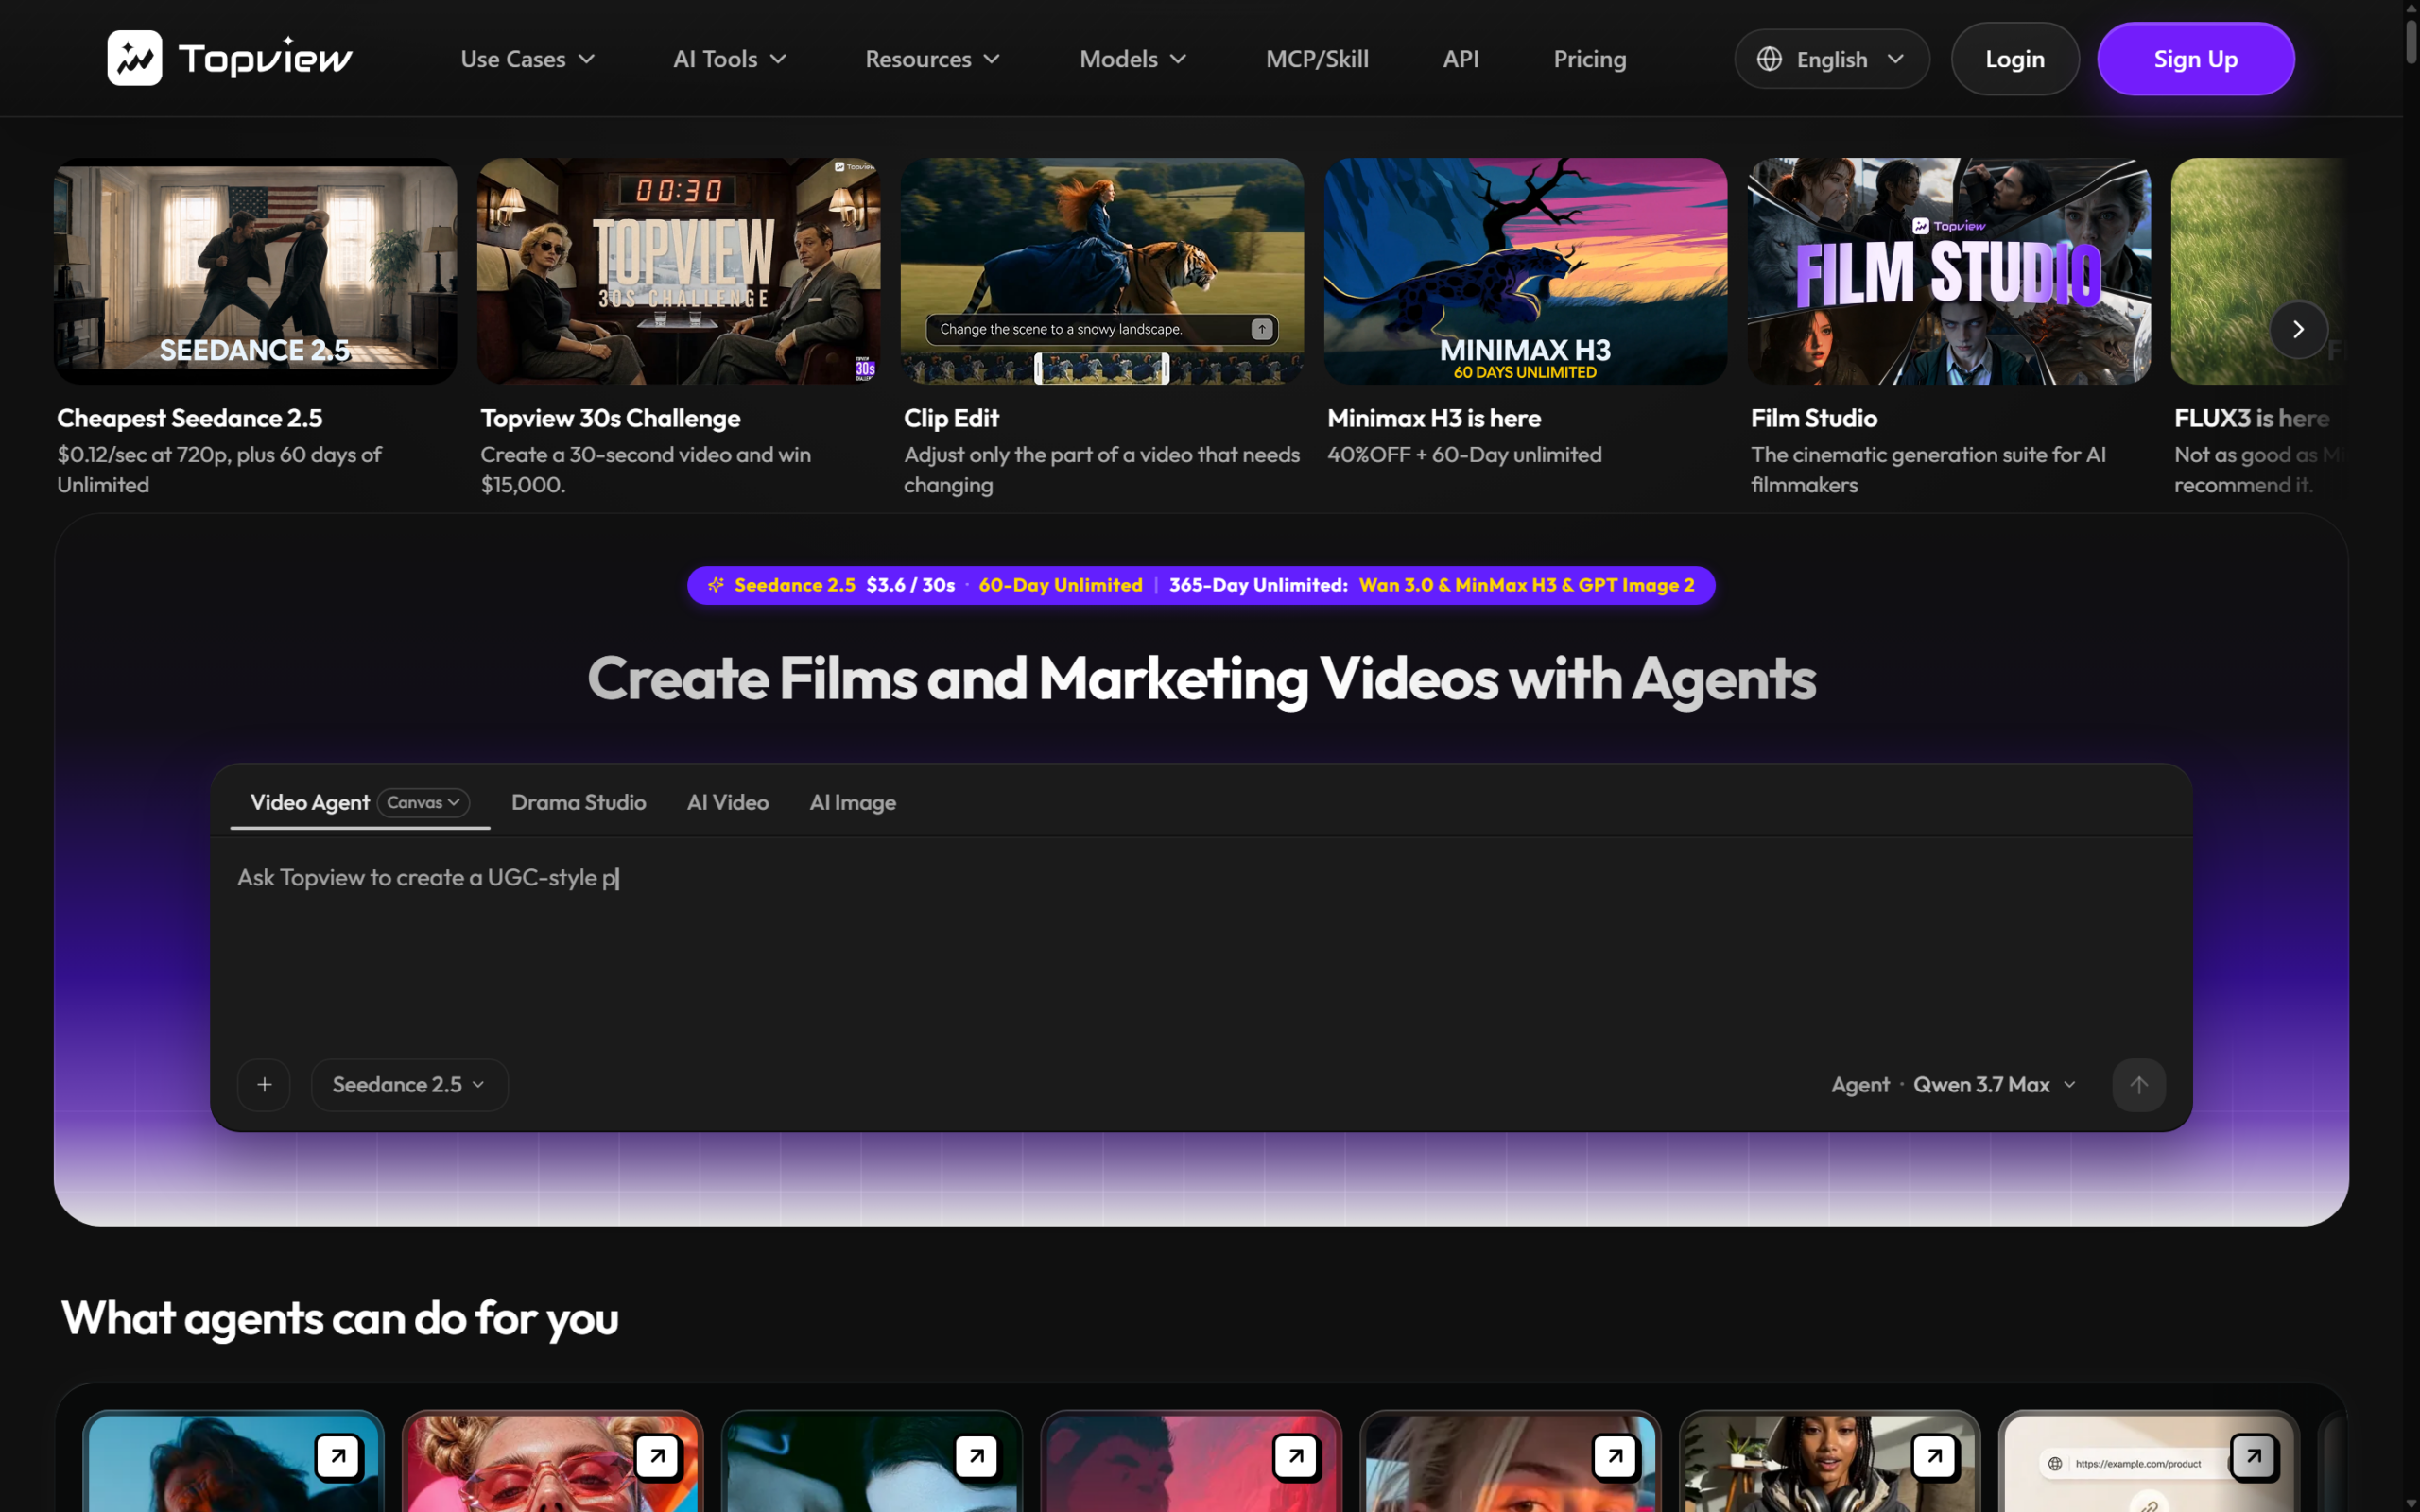The width and height of the screenshot is (2420, 1512).
Task: Select the Video Agent tab
Action: pyautogui.click(x=310, y=802)
